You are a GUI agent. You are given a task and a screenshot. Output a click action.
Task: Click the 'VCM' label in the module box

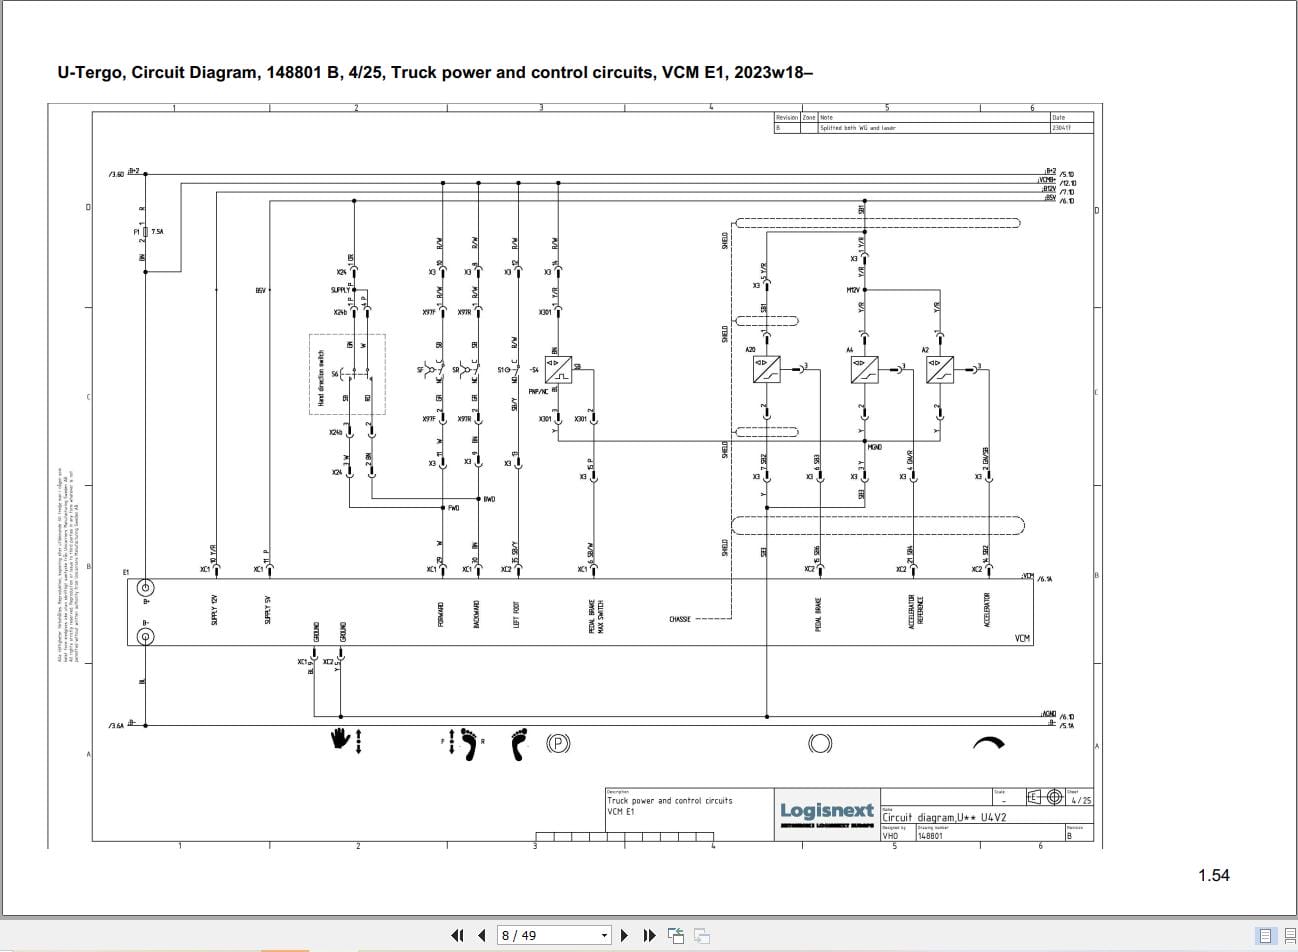pyautogui.click(x=1022, y=638)
